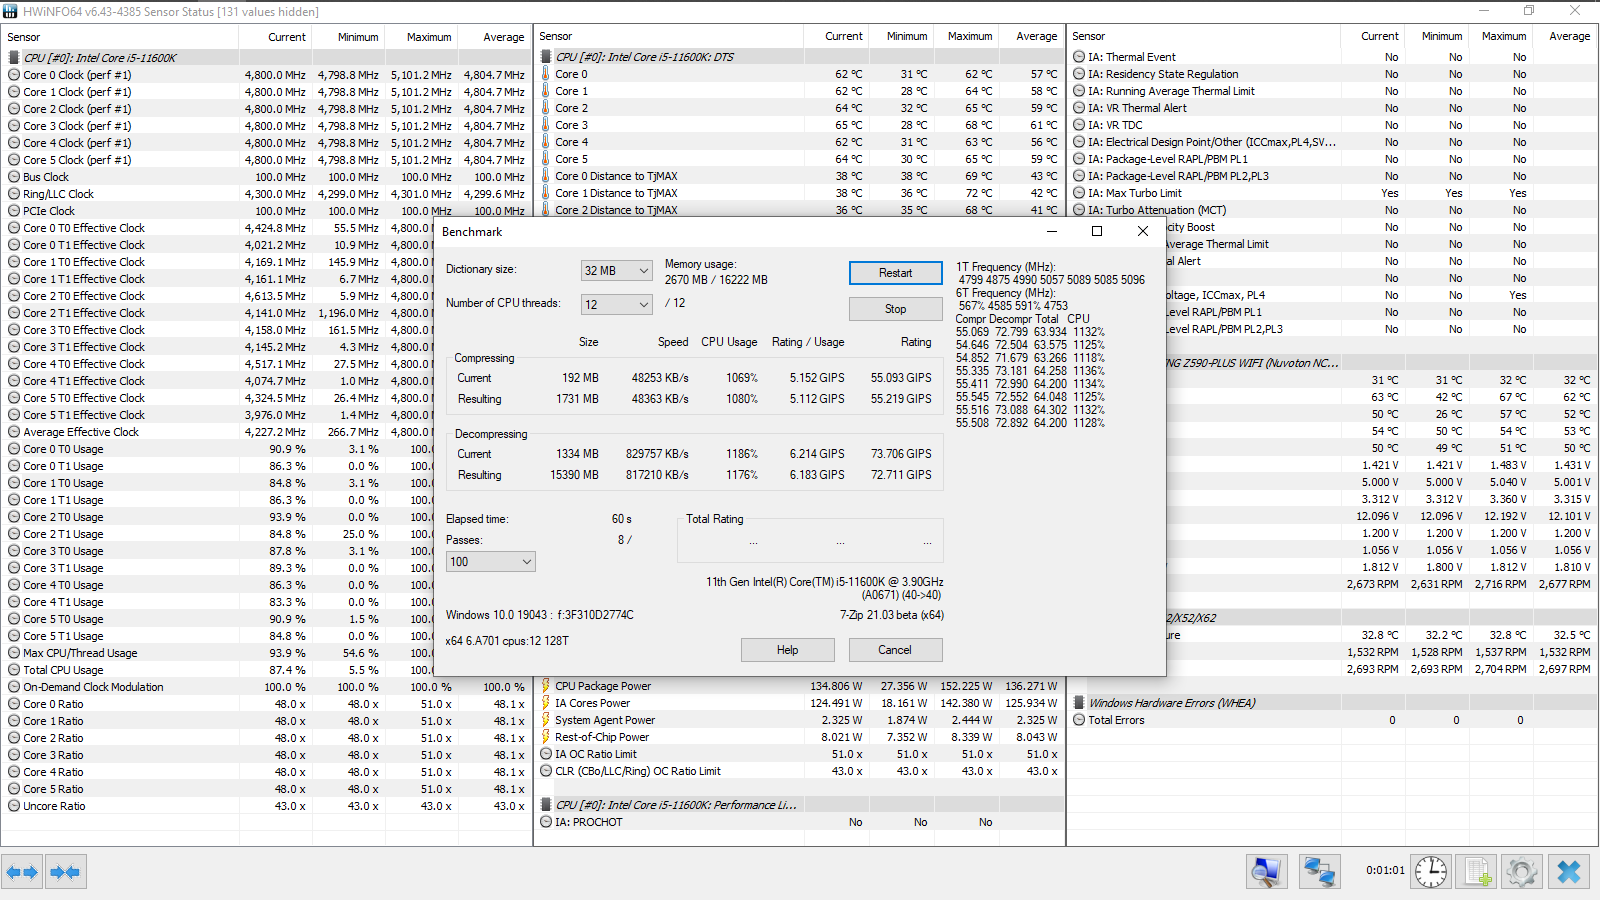Image resolution: width=1600 pixels, height=900 pixels.
Task: Click the icon beside Uncore Ratio
Action: tap(14, 806)
